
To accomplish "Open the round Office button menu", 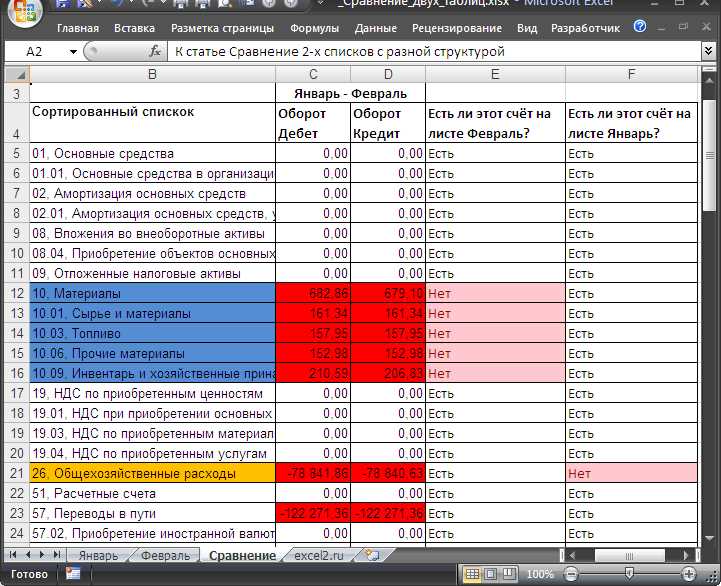I will (x=24, y=11).
